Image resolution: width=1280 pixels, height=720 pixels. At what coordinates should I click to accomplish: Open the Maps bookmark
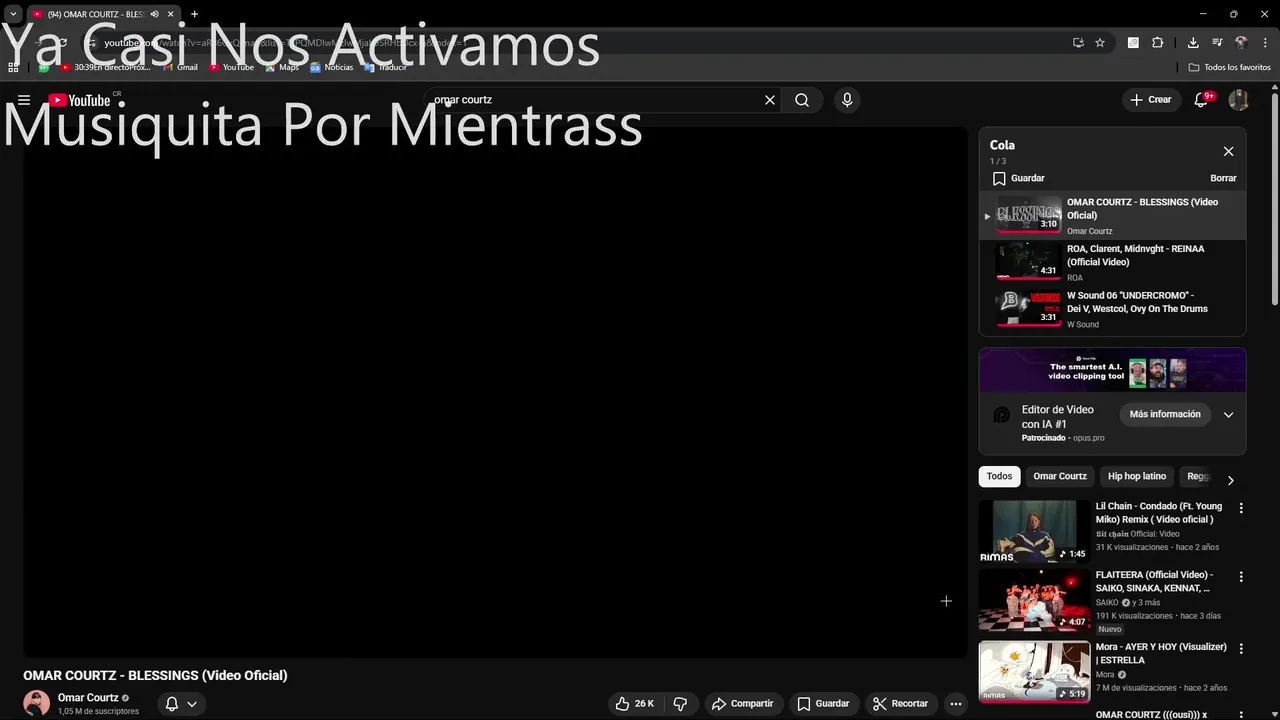[x=281, y=67]
